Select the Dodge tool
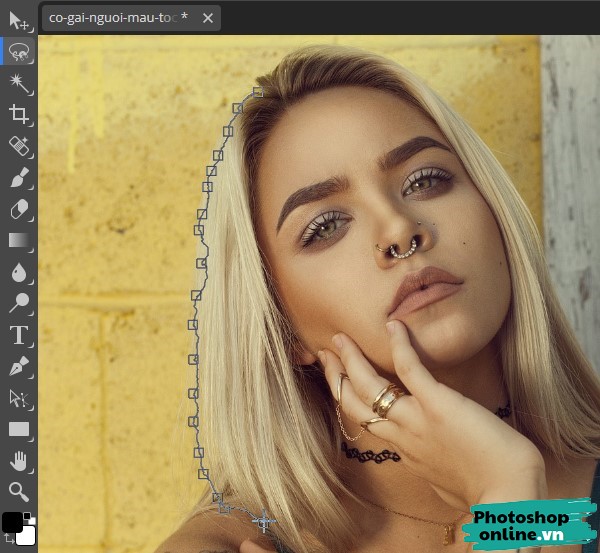 pos(18,303)
